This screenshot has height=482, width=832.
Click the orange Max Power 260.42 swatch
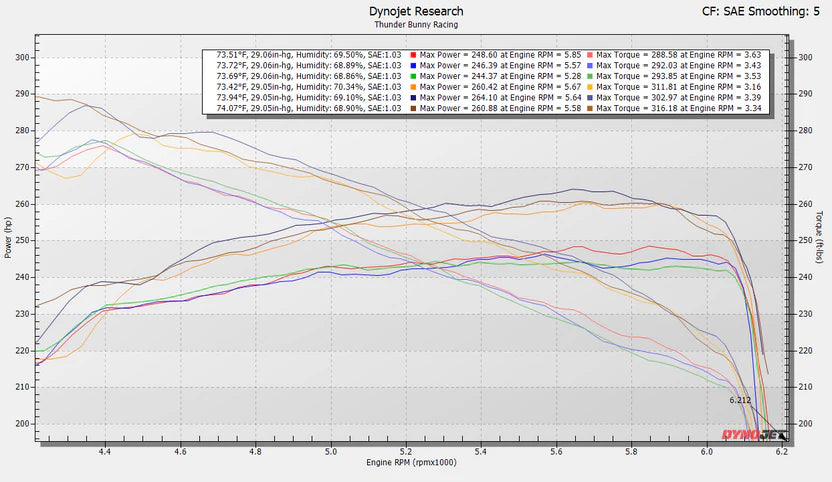(411, 87)
